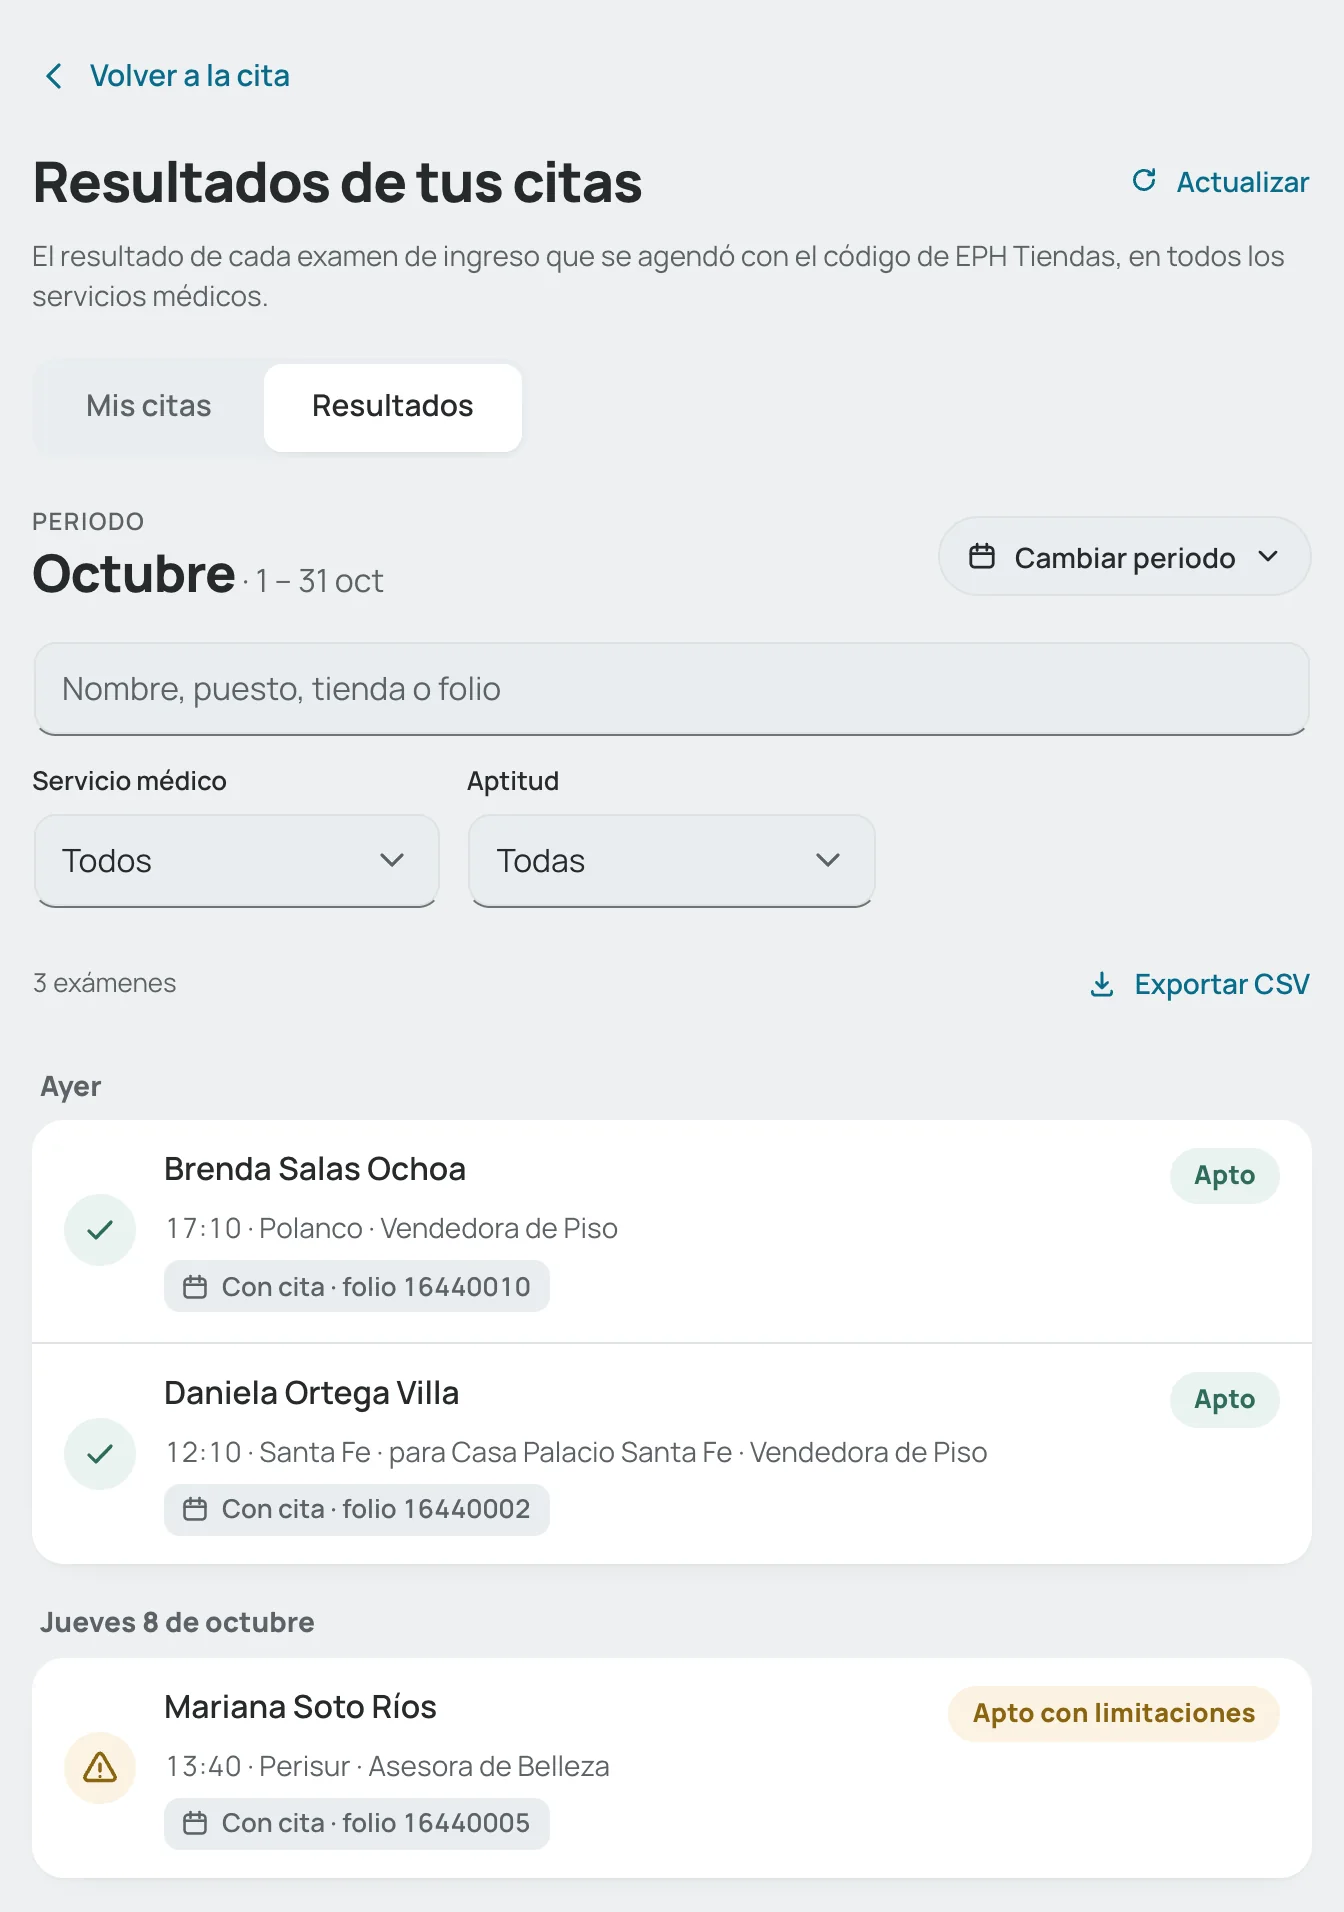Click the green checkmark for Daniela Ortega Villa
This screenshot has height=1912, width=1344.
pos(100,1454)
